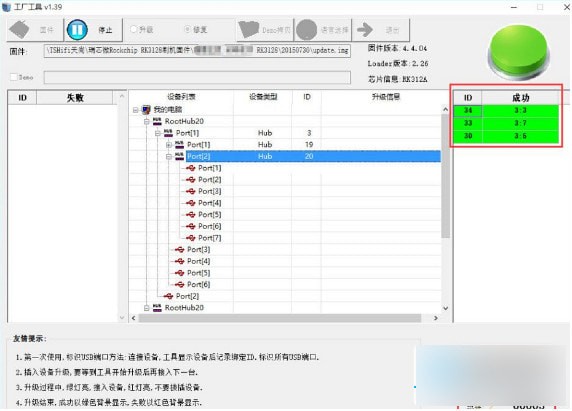
Task: Click USB icon of Port[7]
Action: (x=191, y=238)
